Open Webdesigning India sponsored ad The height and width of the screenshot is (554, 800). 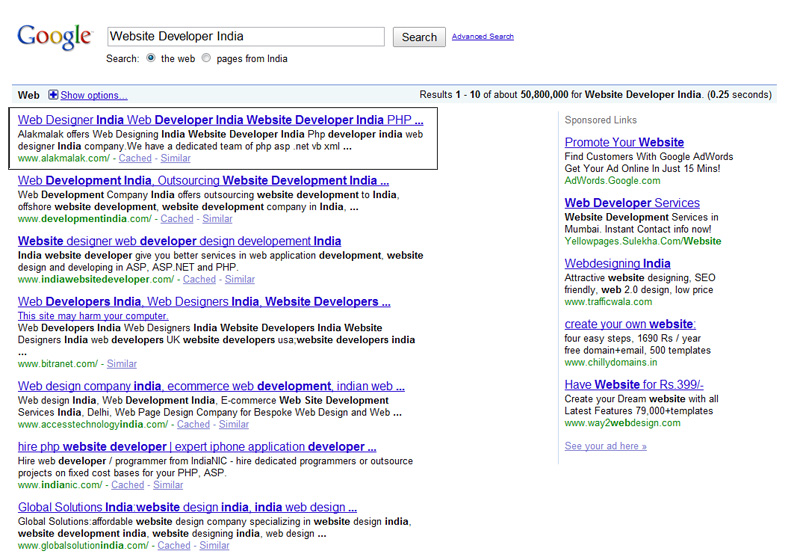pos(617,264)
